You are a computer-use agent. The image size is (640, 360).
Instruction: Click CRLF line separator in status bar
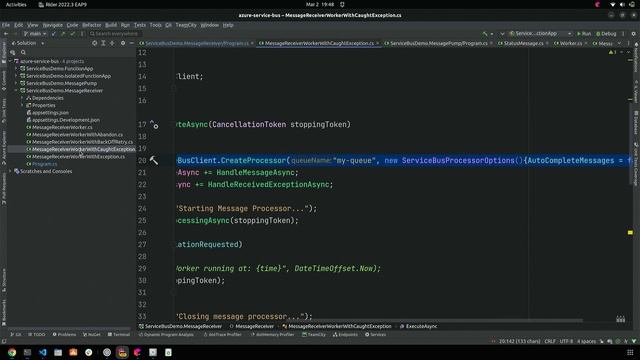click(x=549, y=342)
